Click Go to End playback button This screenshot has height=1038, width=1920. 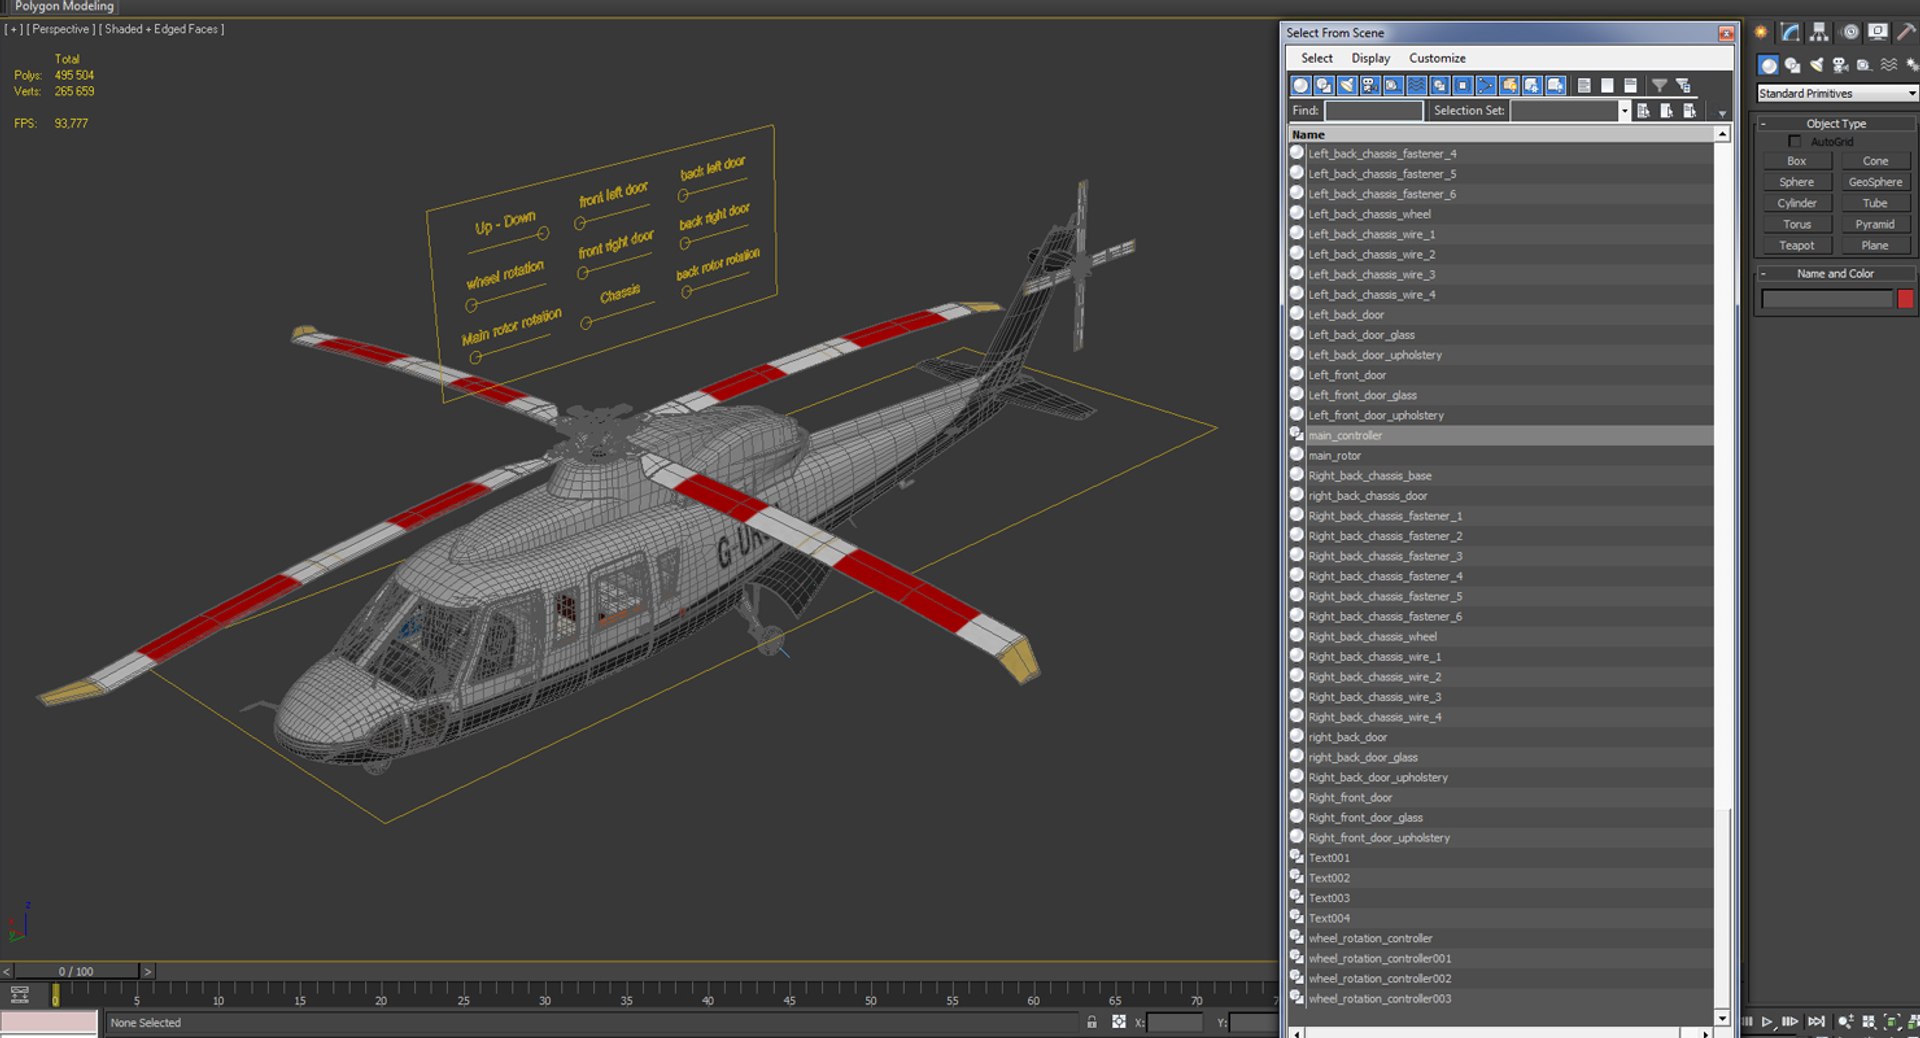point(1816,1022)
